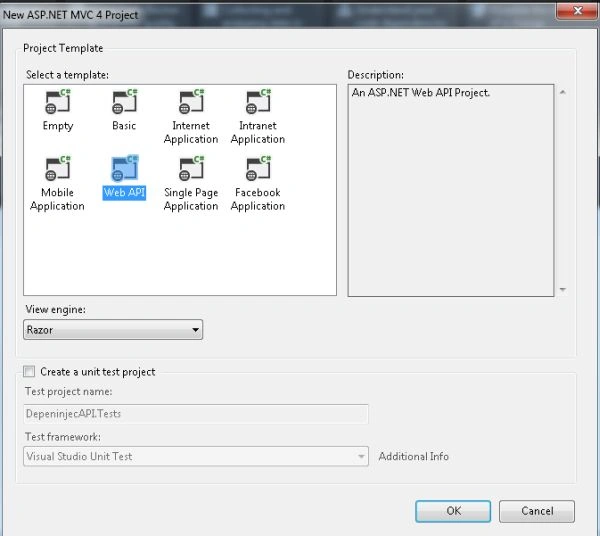Click the 'Mobile Application' label text
600x536 pixels.
click(x=57, y=199)
